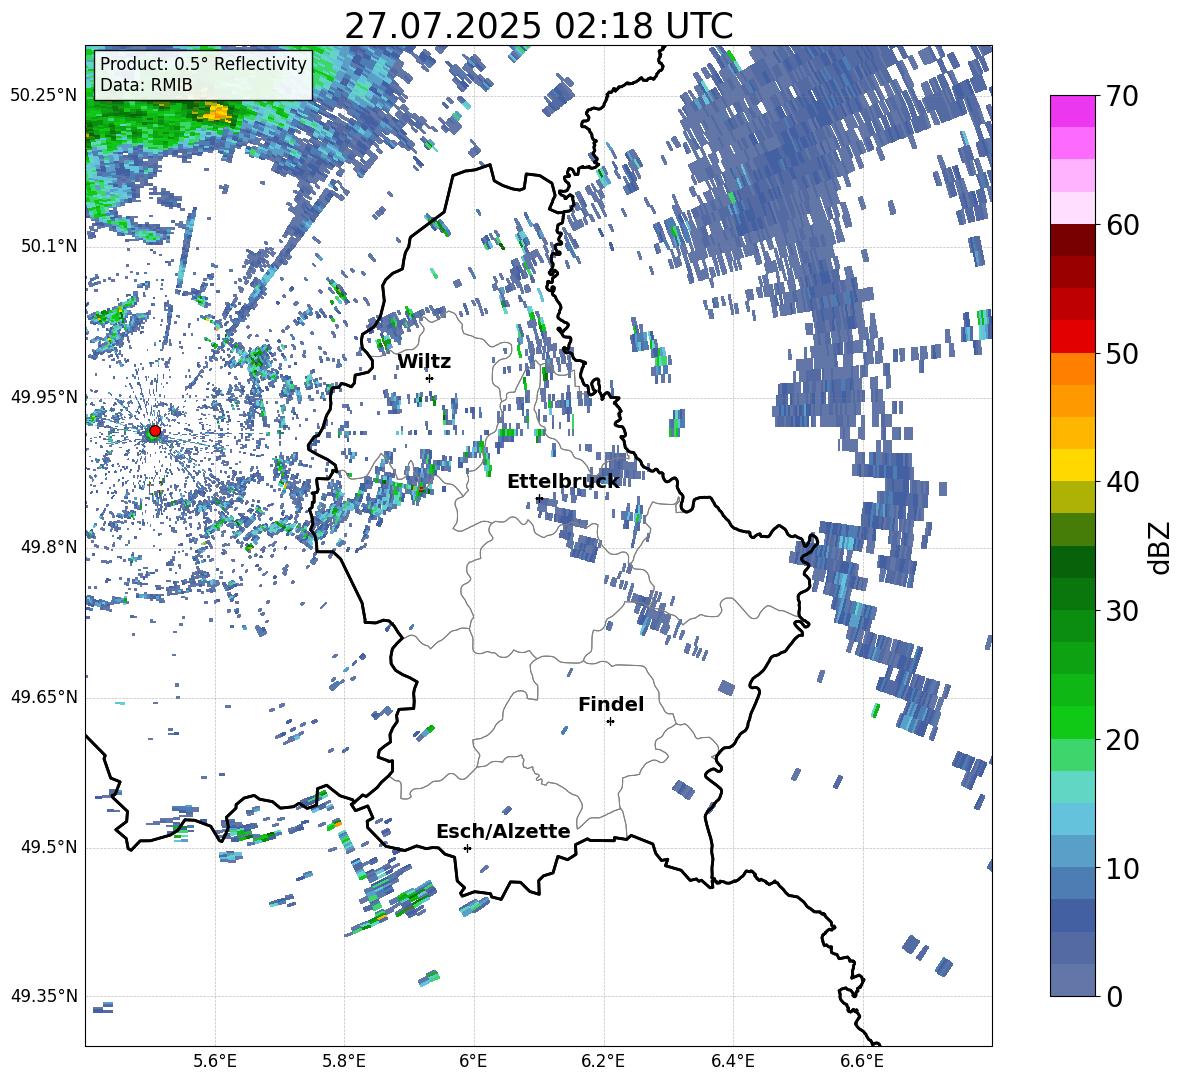
Task: Click the Findel city label
Action: (611, 704)
